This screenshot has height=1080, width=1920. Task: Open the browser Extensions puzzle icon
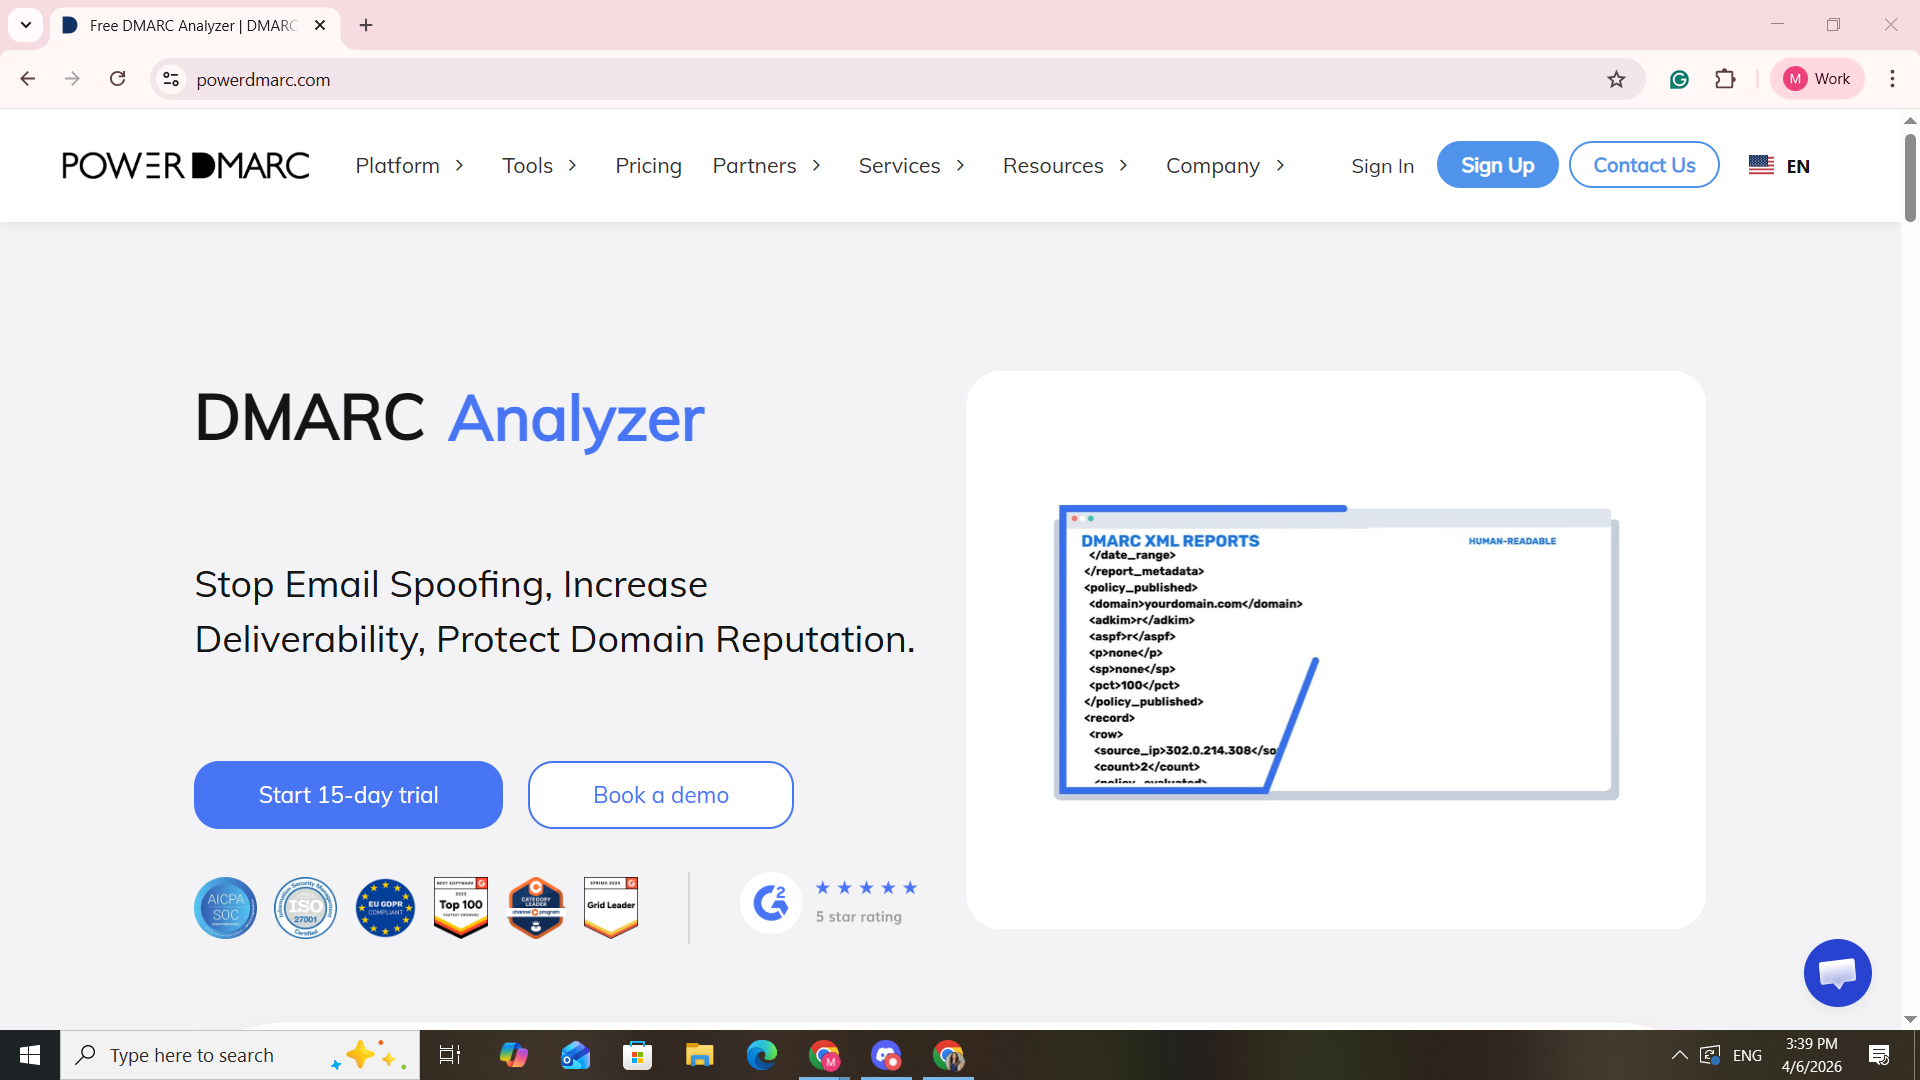click(1725, 79)
